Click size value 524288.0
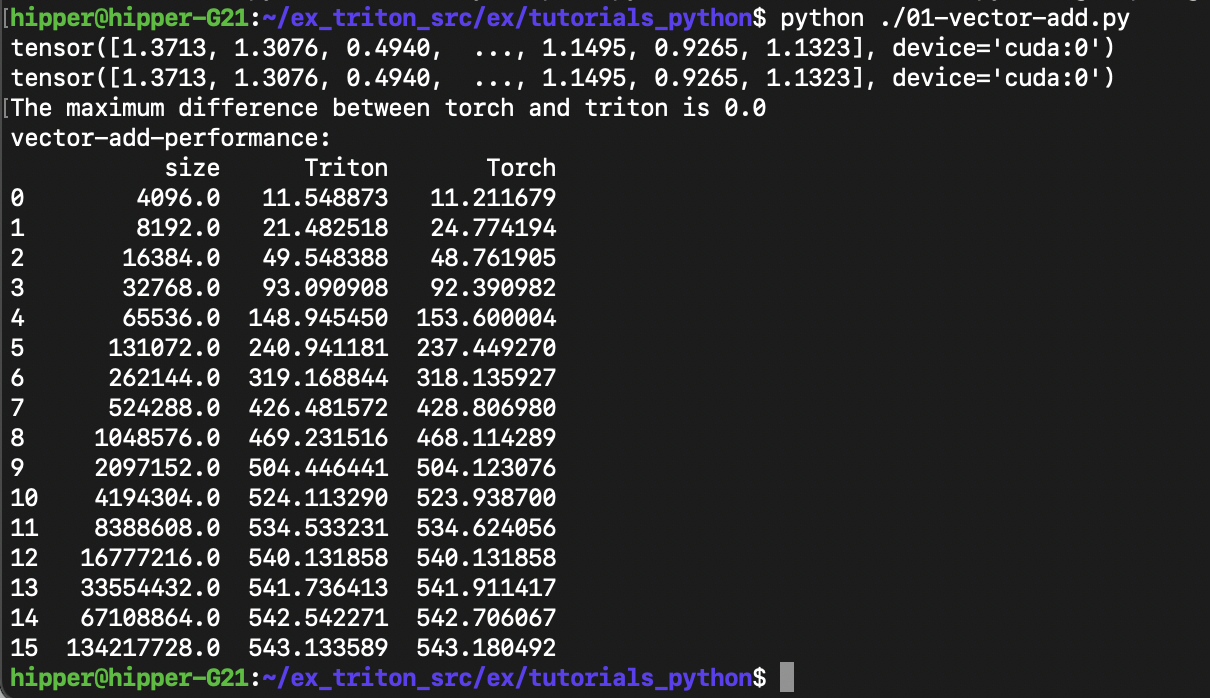This screenshot has width=1210, height=698. [165, 408]
